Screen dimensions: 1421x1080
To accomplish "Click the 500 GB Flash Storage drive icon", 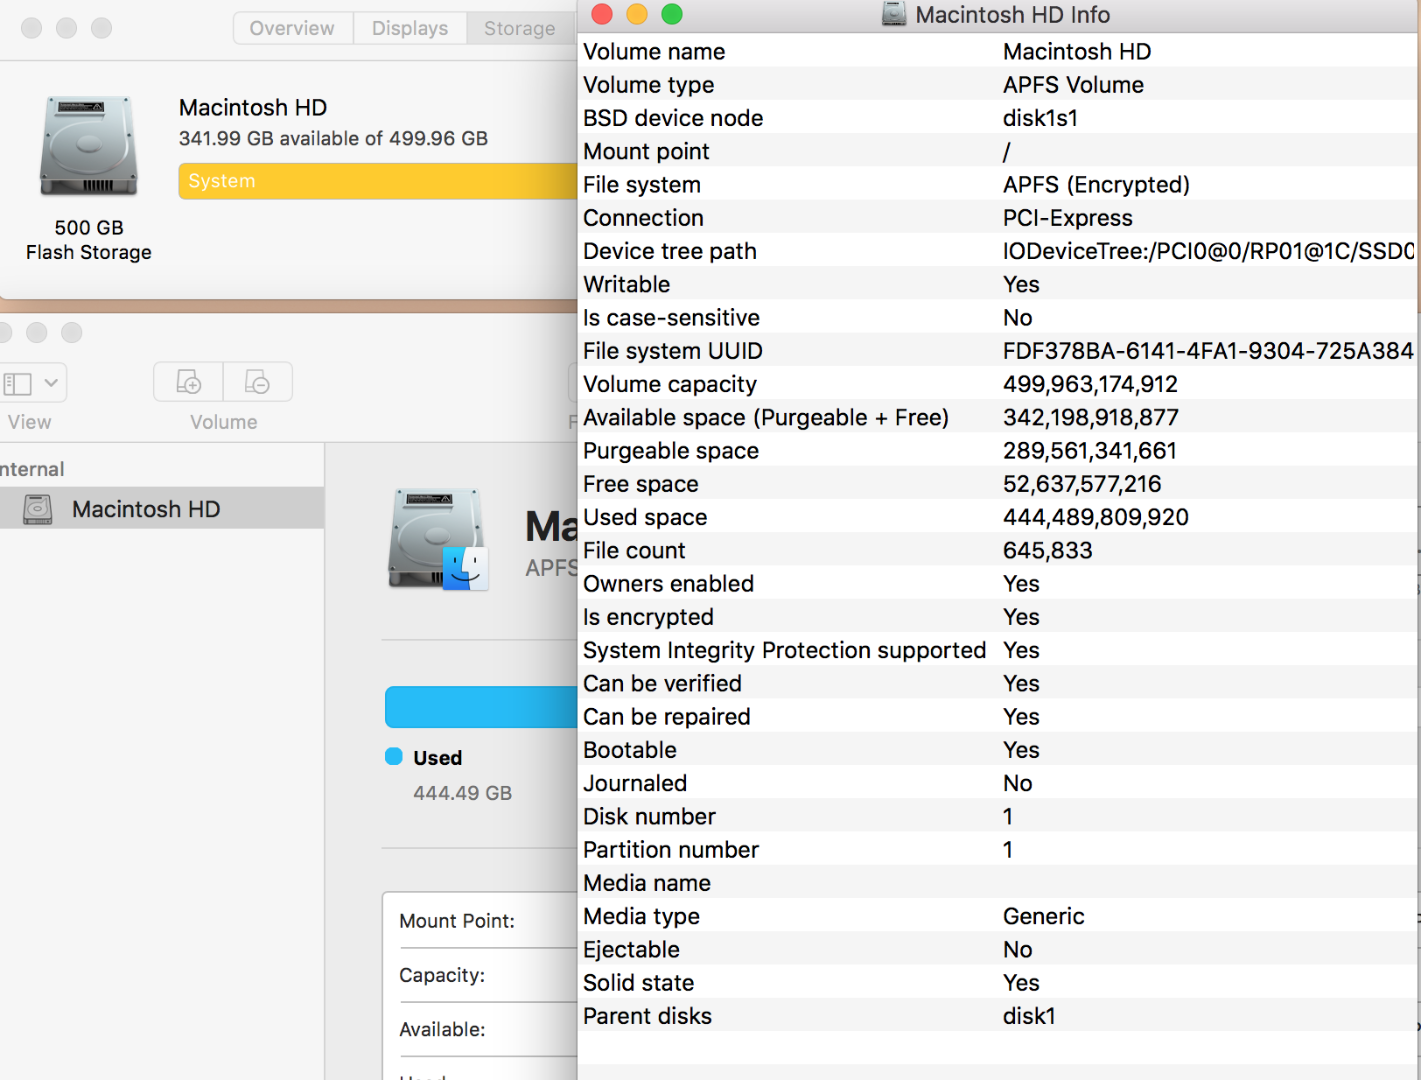I will (88, 145).
